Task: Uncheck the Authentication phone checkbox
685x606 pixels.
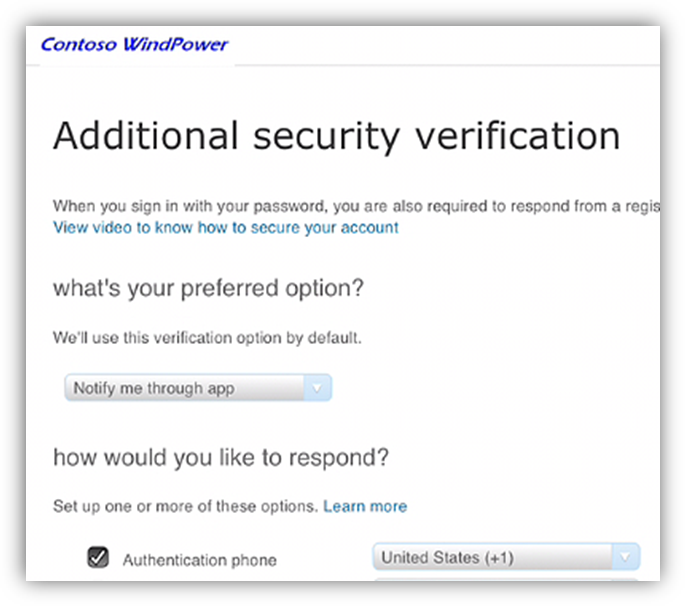Action: tap(99, 558)
